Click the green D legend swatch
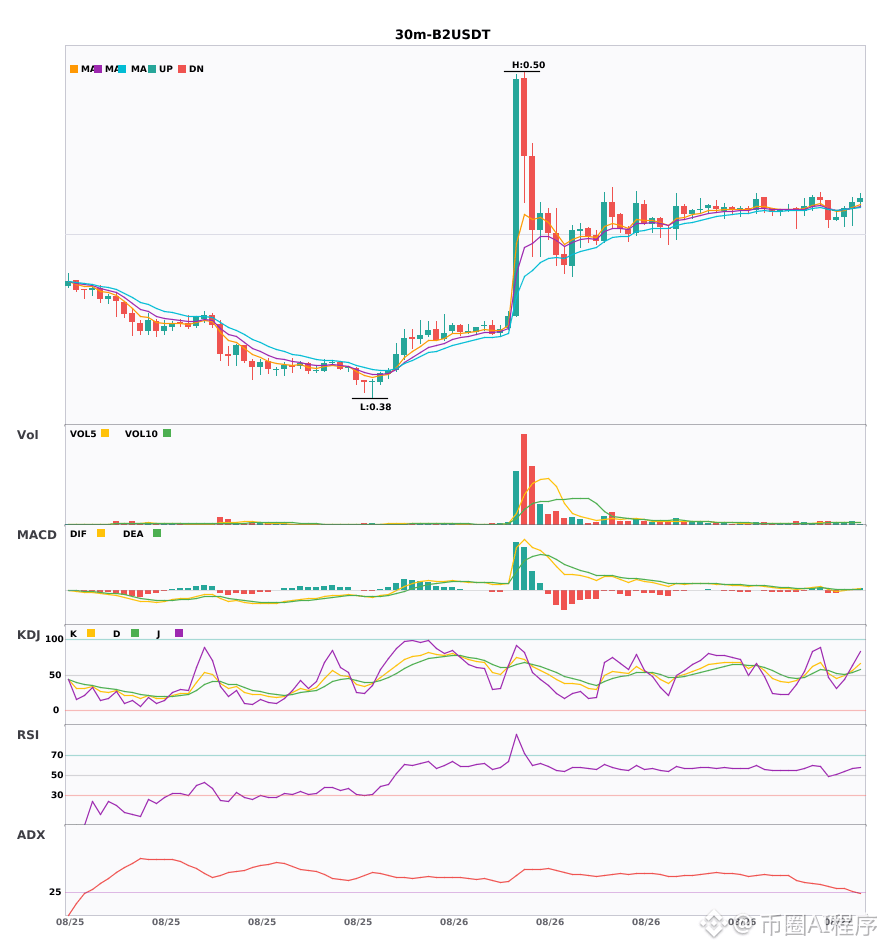885x950 pixels. point(135,633)
